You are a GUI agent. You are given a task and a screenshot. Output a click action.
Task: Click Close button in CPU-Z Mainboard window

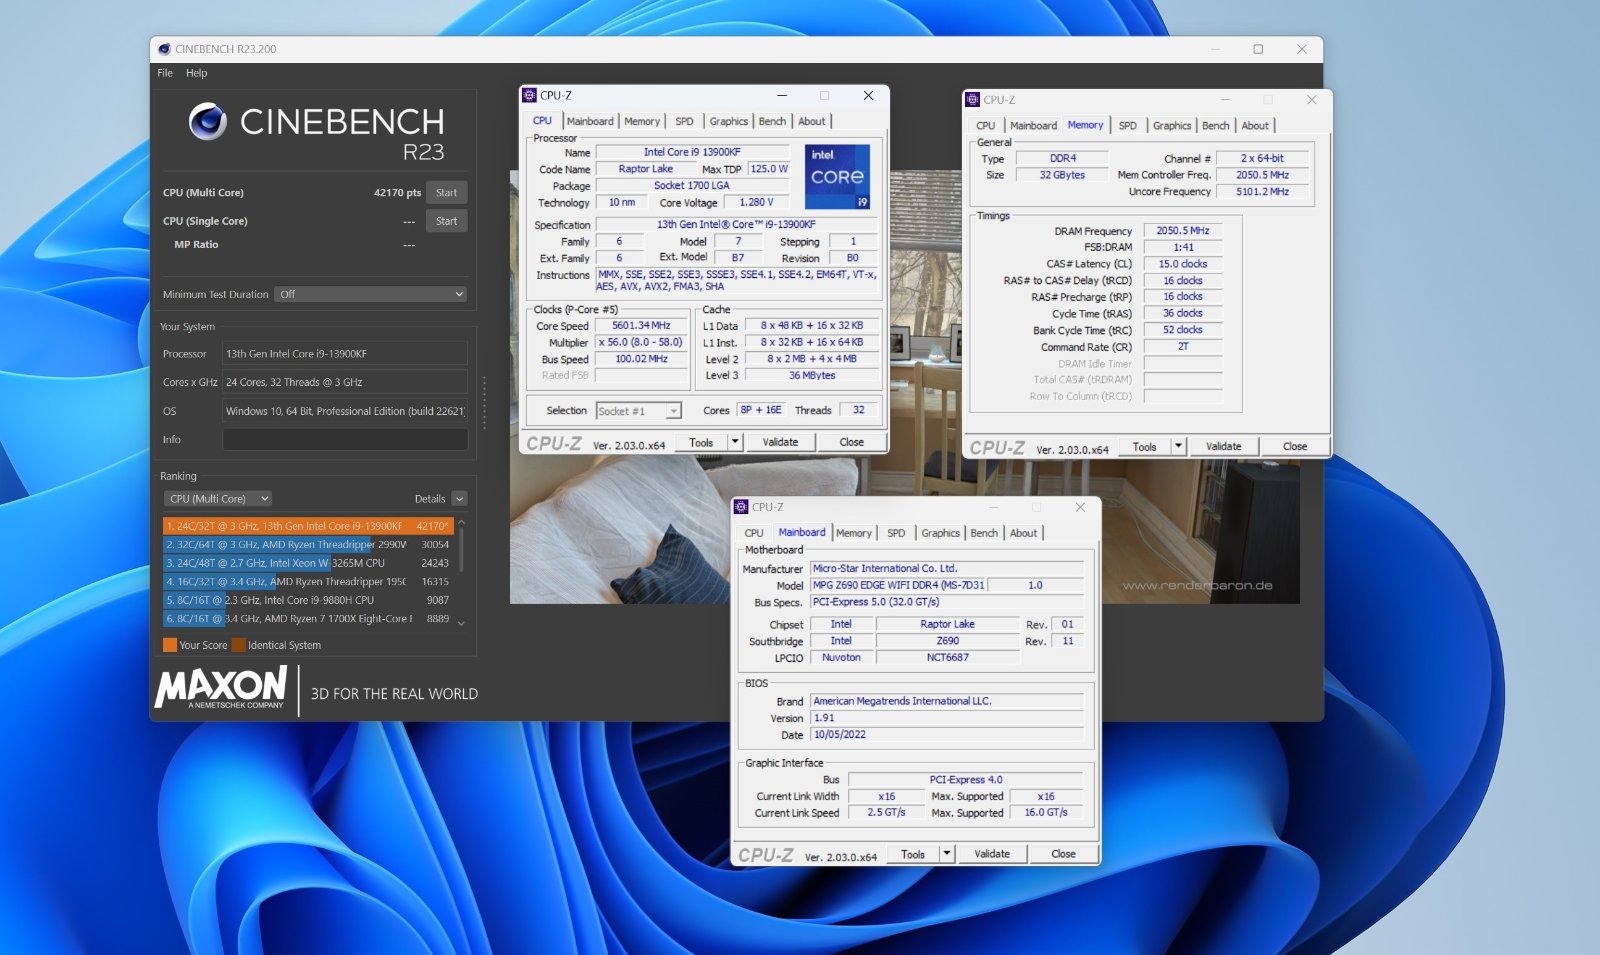click(1063, 854)
